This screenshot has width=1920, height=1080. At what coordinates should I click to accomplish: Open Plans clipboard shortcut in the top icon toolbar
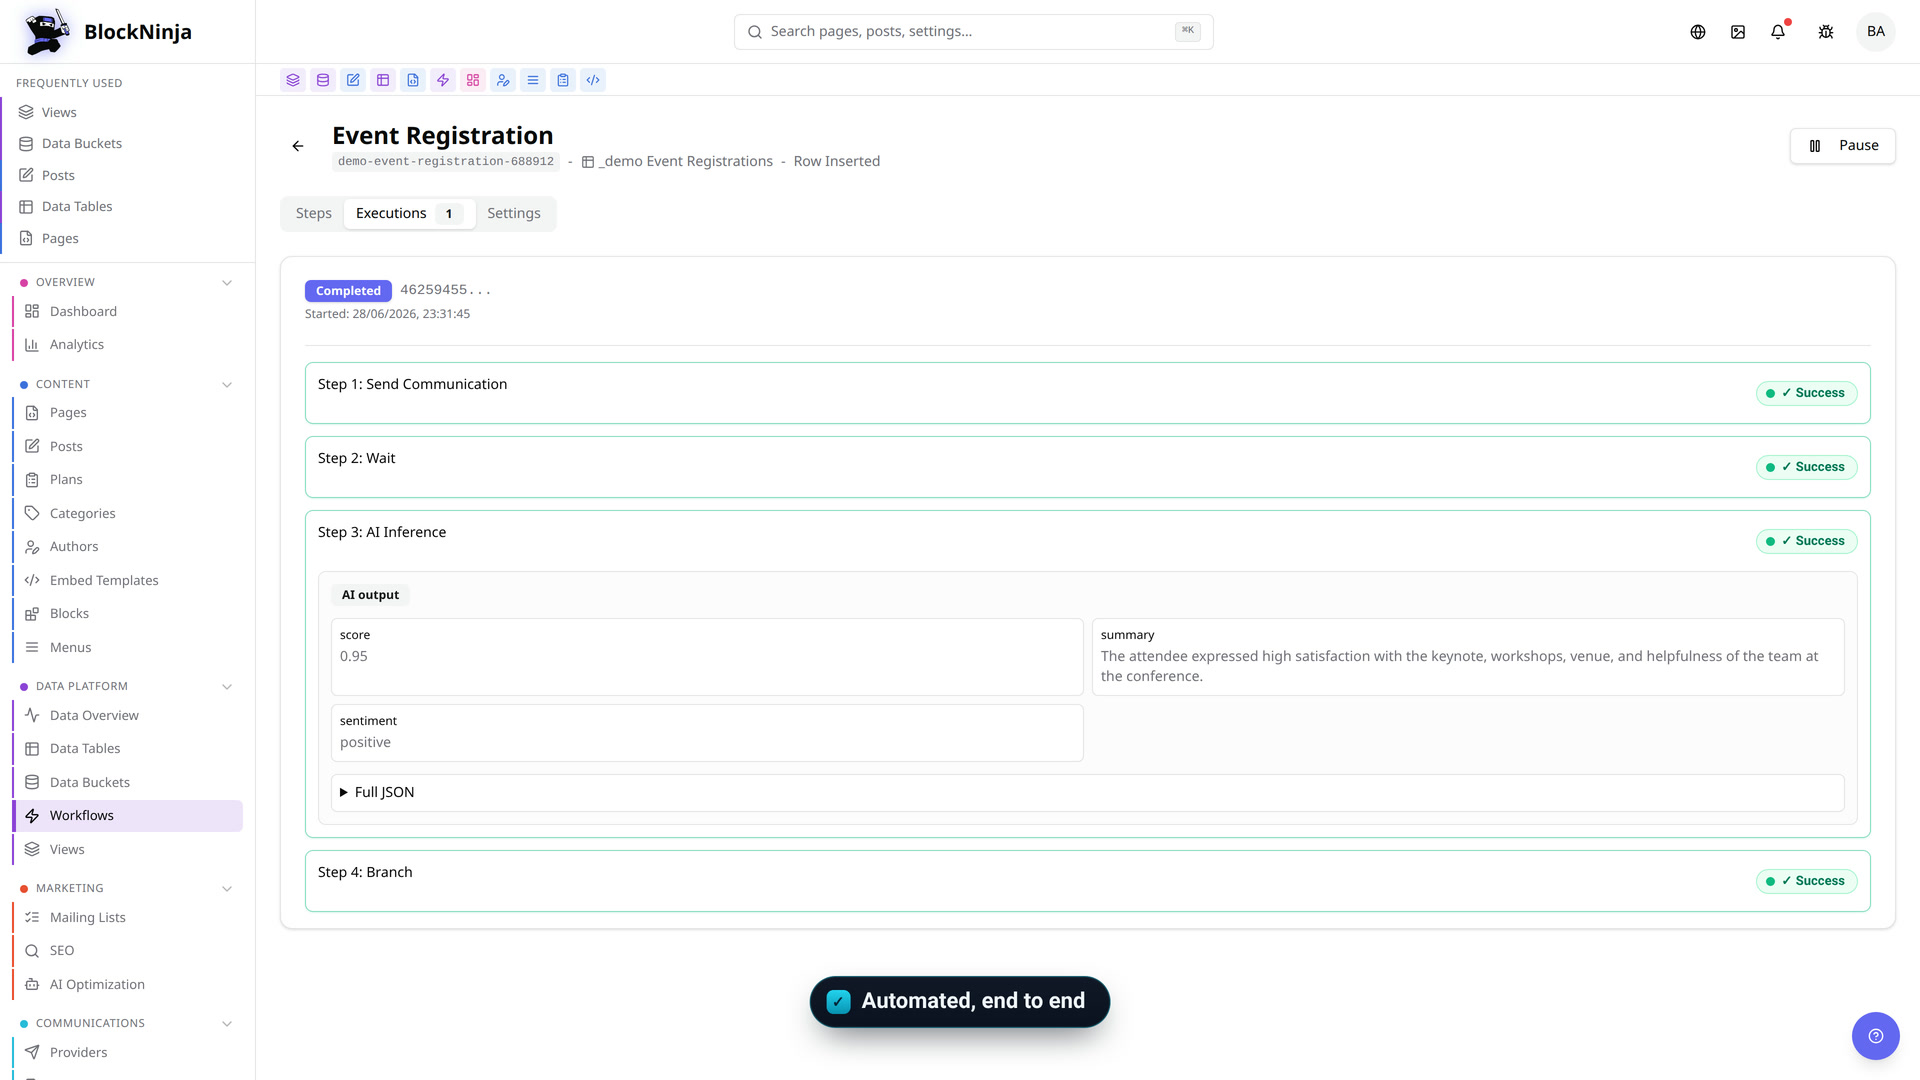(x=563, y=80)
